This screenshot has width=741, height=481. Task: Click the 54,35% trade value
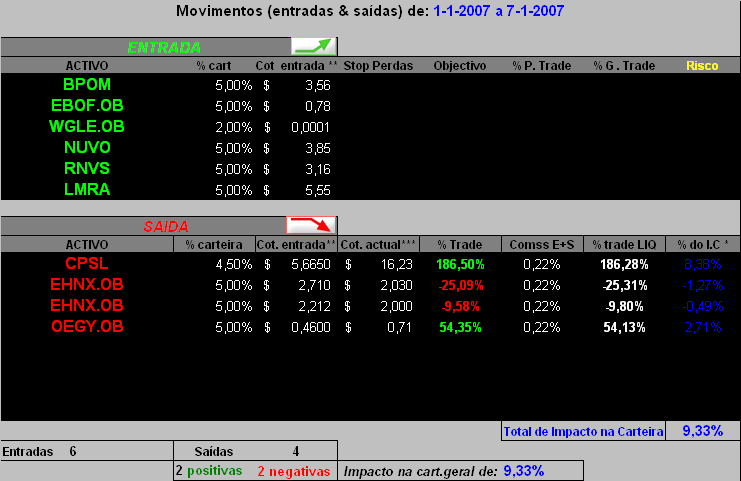coord(460,327)
